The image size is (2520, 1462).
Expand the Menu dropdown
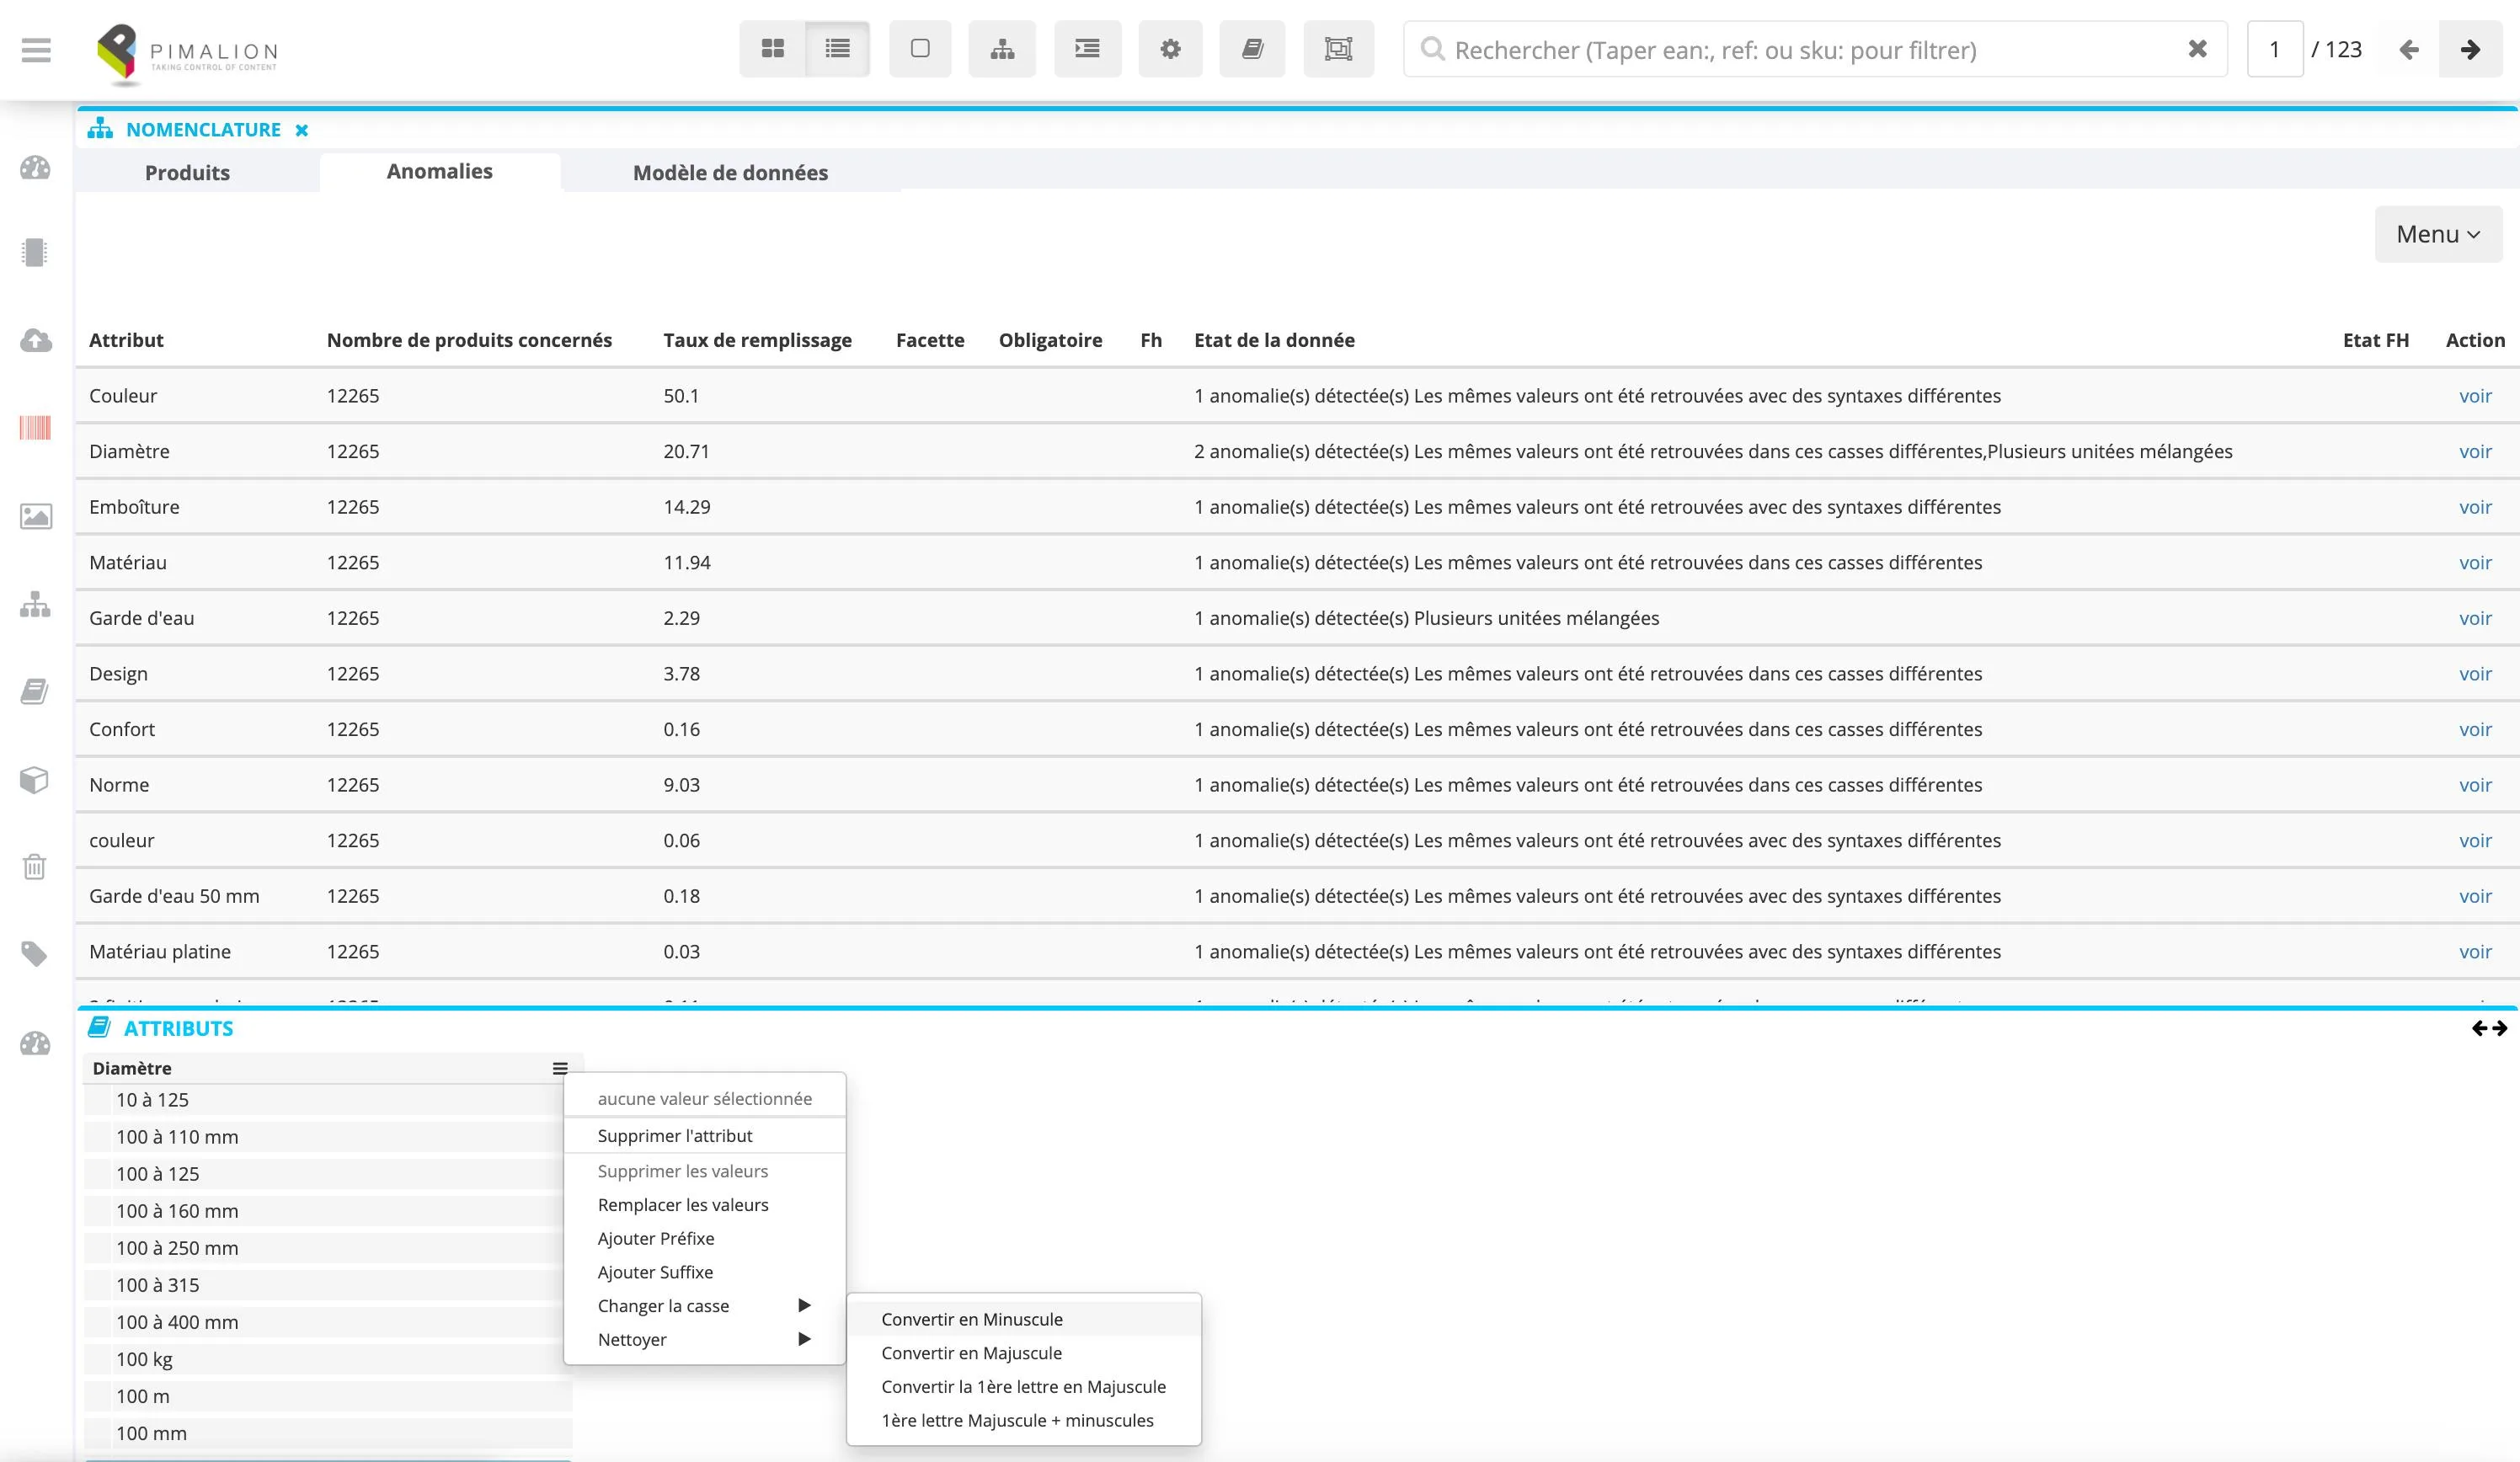(2438, 234)
